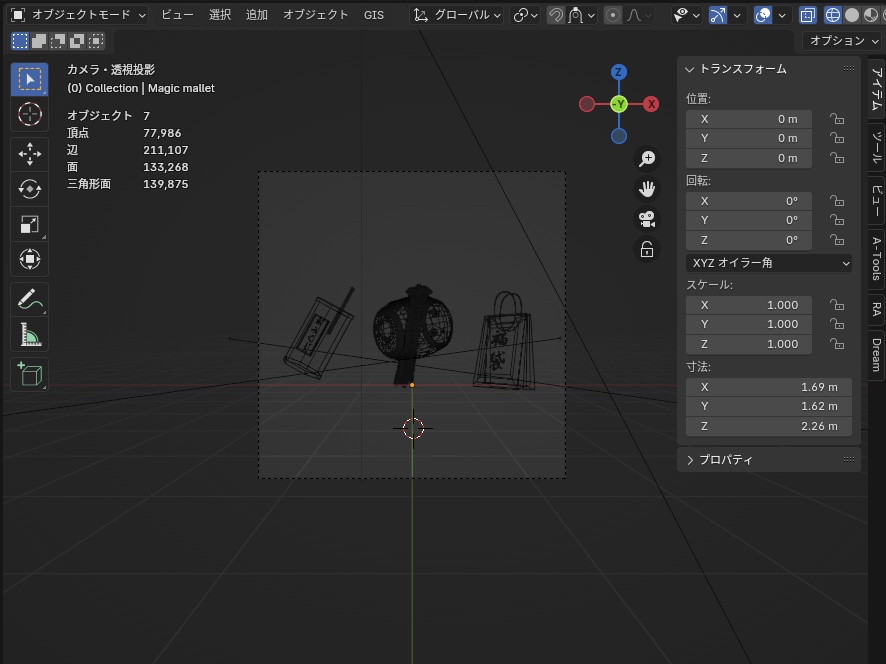The width and height of the screenshot is (886, 664).
Task: Click the green -Y axis gizmo
Action: point(619,104)
